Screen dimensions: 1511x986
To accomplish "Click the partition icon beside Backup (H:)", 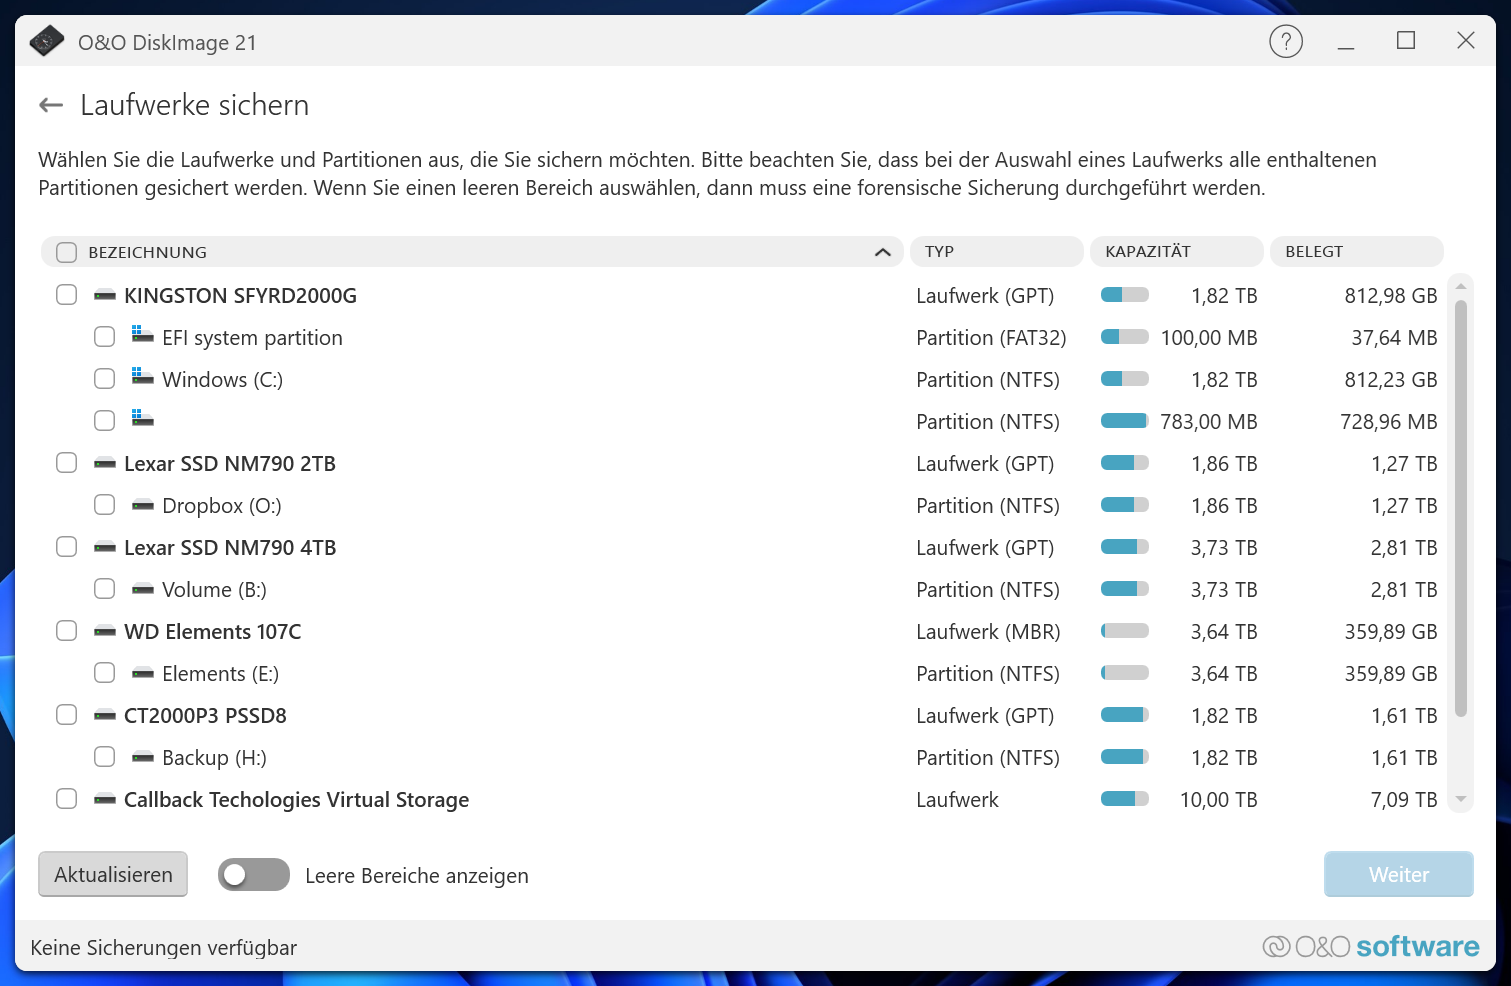I will (x=141, y=756).
